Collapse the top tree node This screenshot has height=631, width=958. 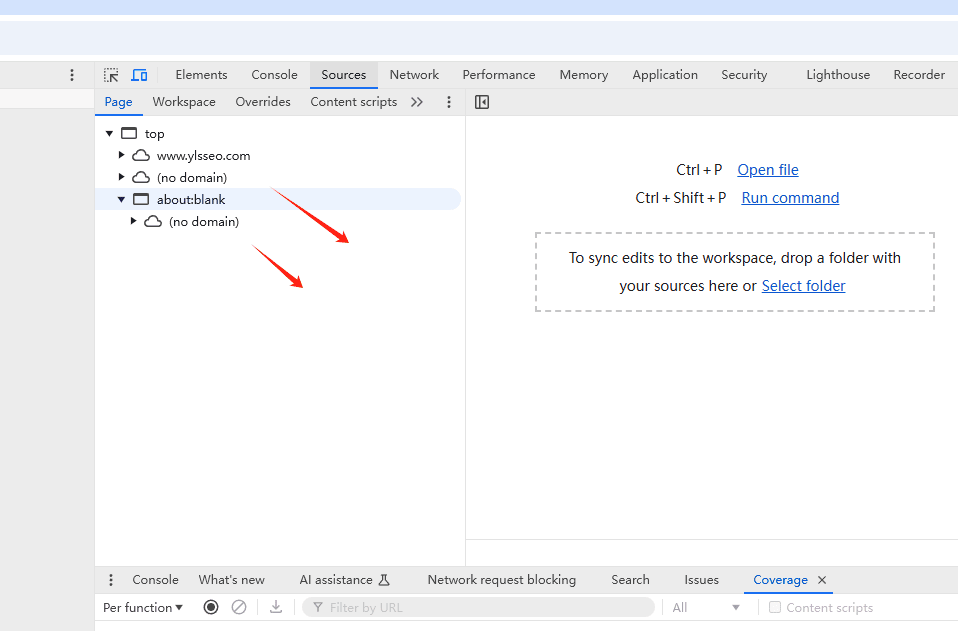(x=109, y=133)
